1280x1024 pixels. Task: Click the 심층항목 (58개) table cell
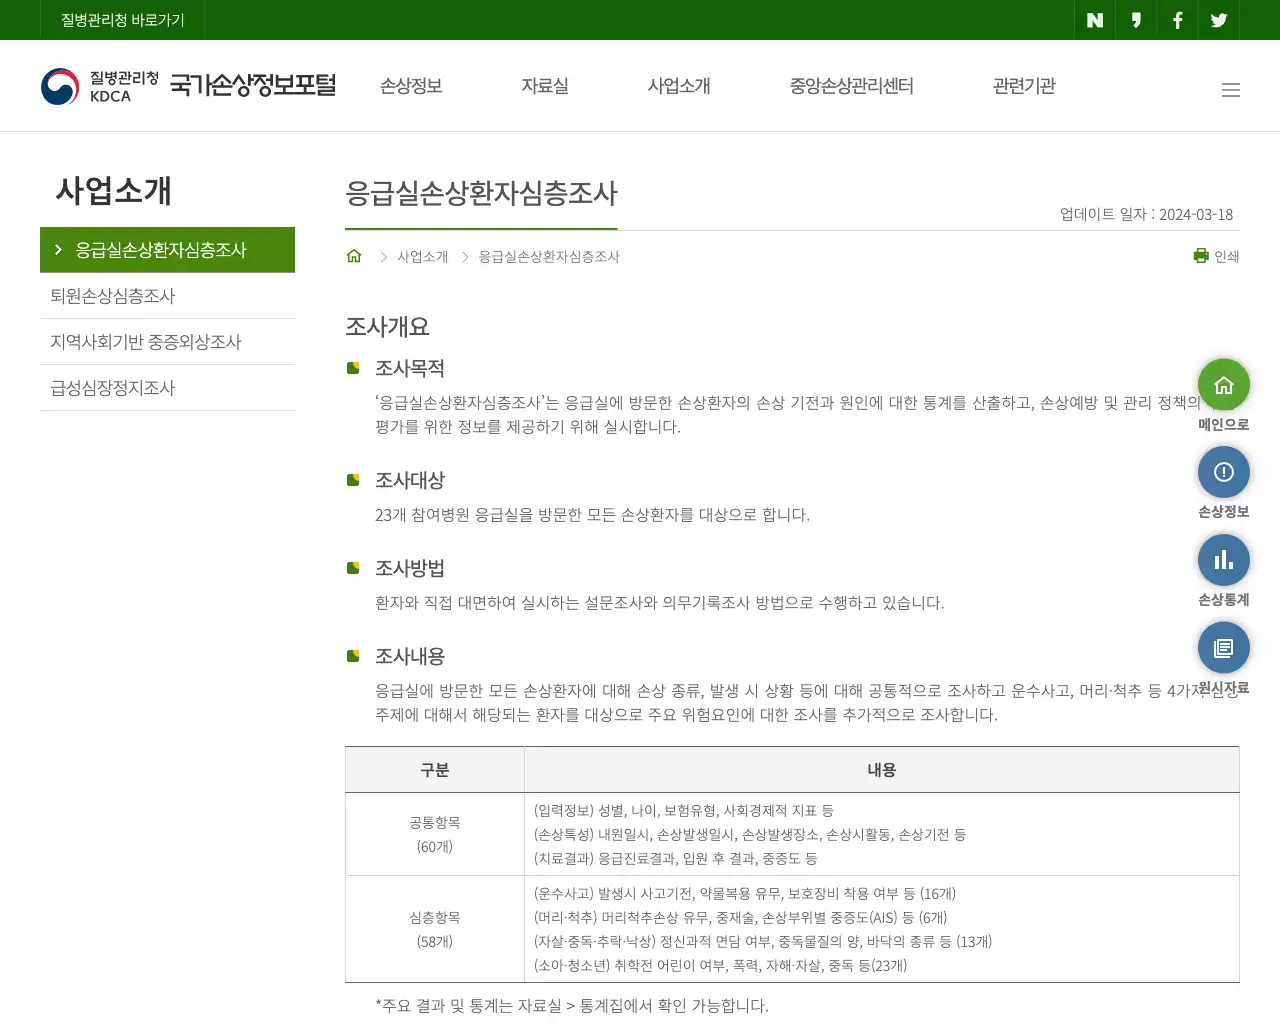click(434, 929)
